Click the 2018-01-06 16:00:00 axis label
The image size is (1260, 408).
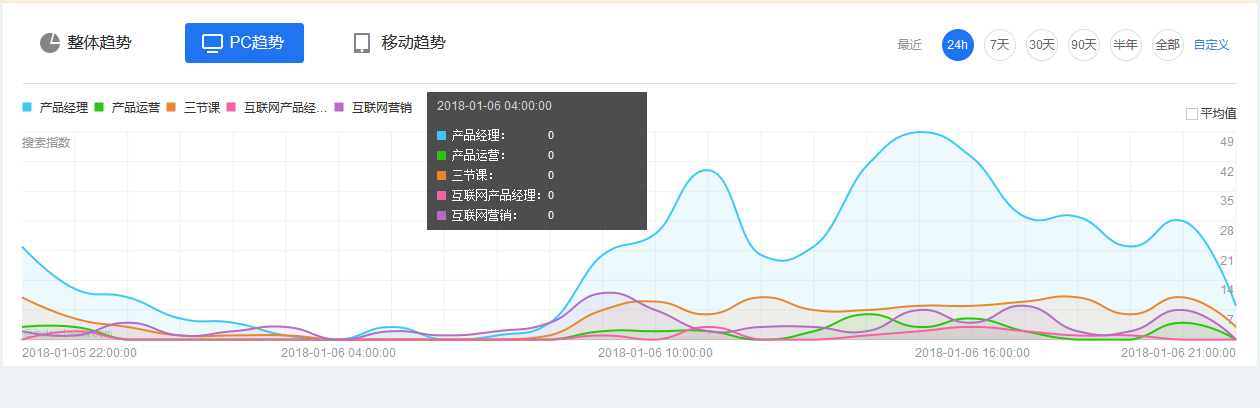click(972, 352)
